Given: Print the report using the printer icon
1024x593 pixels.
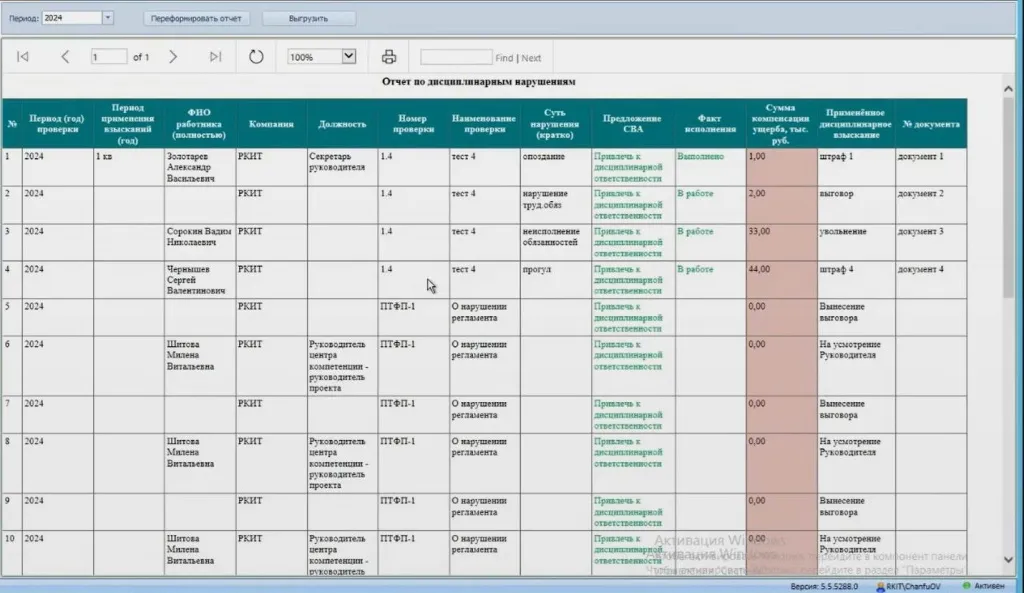Looking at the screenshot, I should 389,57.
